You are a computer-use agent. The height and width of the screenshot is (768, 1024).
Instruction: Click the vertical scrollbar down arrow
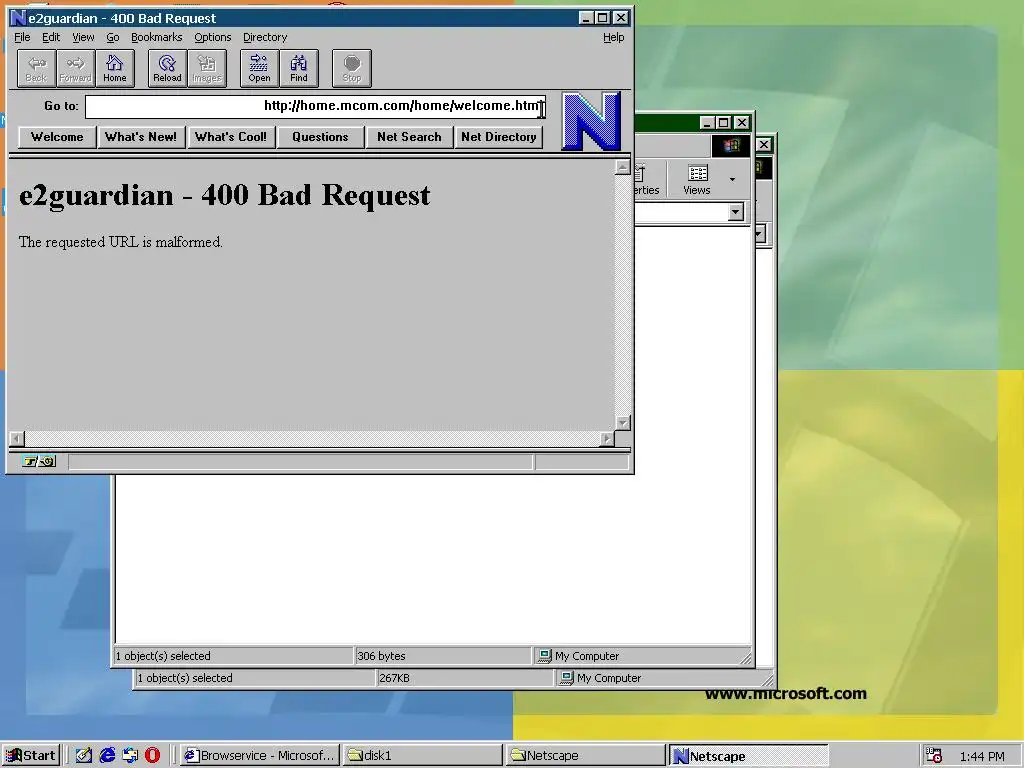coord(623,423)
